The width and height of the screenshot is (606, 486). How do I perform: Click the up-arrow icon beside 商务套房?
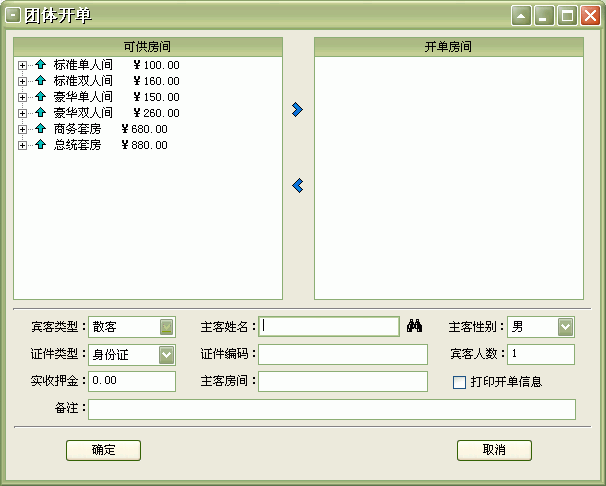click(x=41, y=129)
